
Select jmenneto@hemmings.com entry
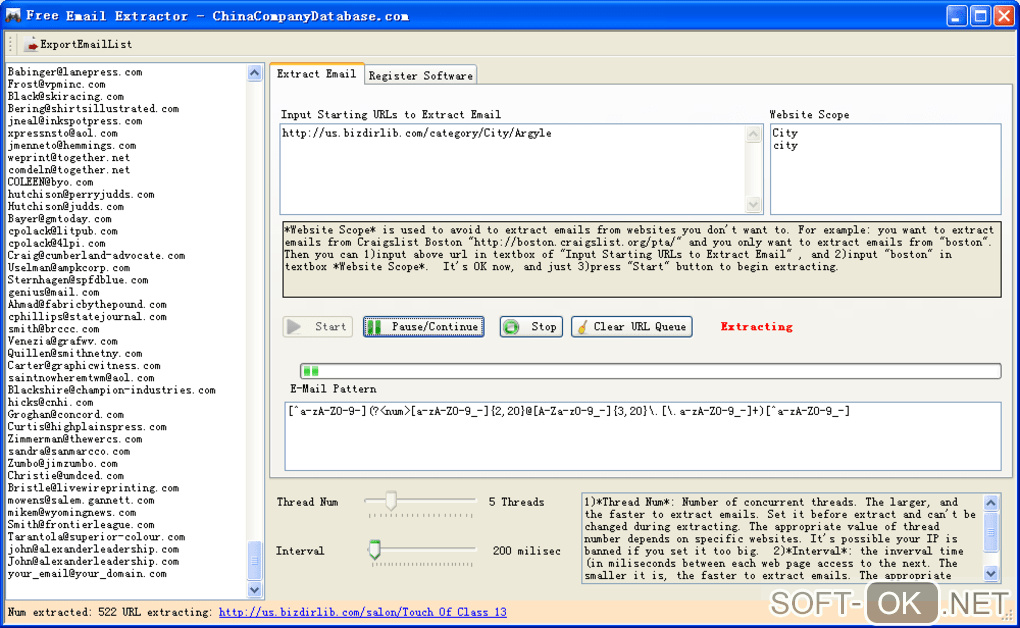tap(72, 146)
